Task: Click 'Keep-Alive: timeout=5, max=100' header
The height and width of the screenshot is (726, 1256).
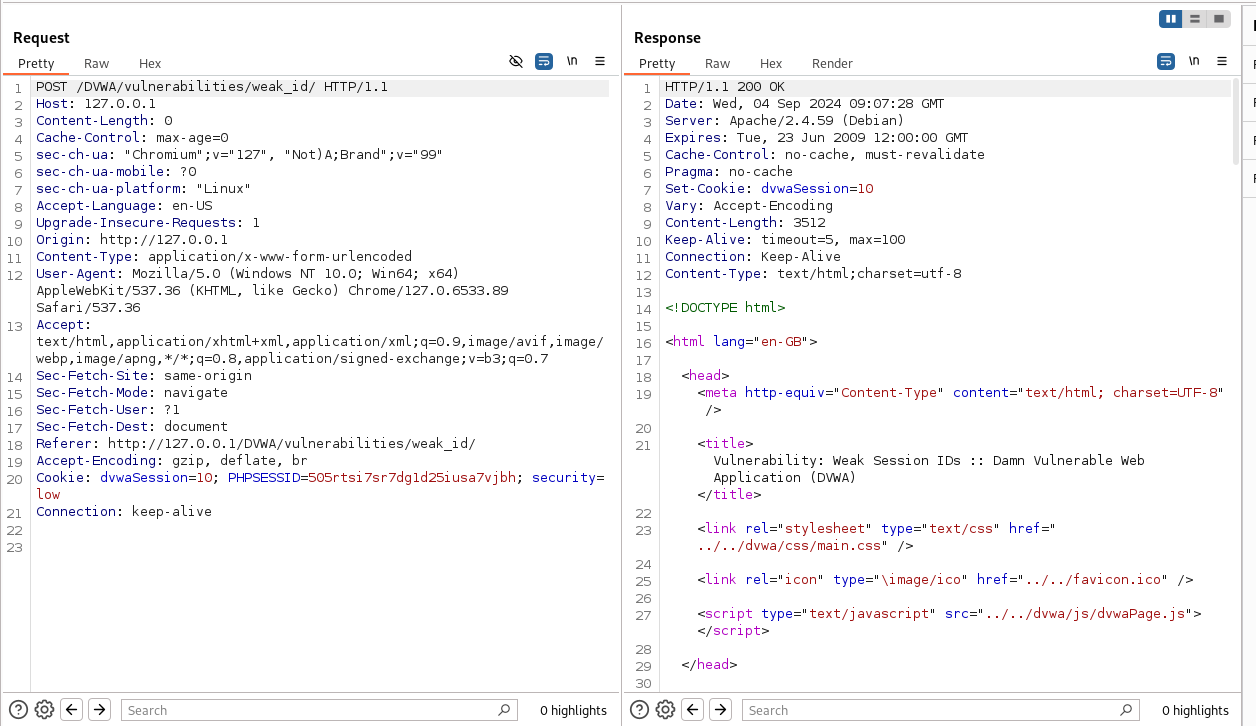Action: [785, 240]
